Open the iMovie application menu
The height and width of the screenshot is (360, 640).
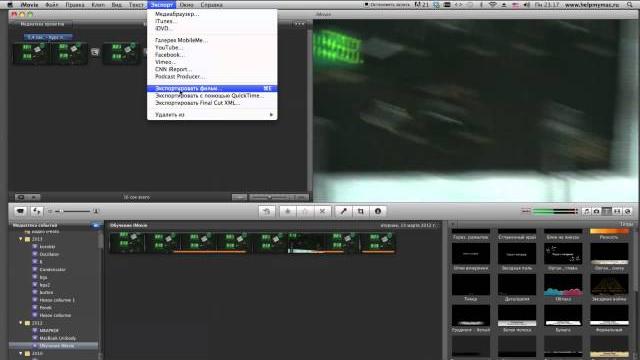[x=29, y=5]
